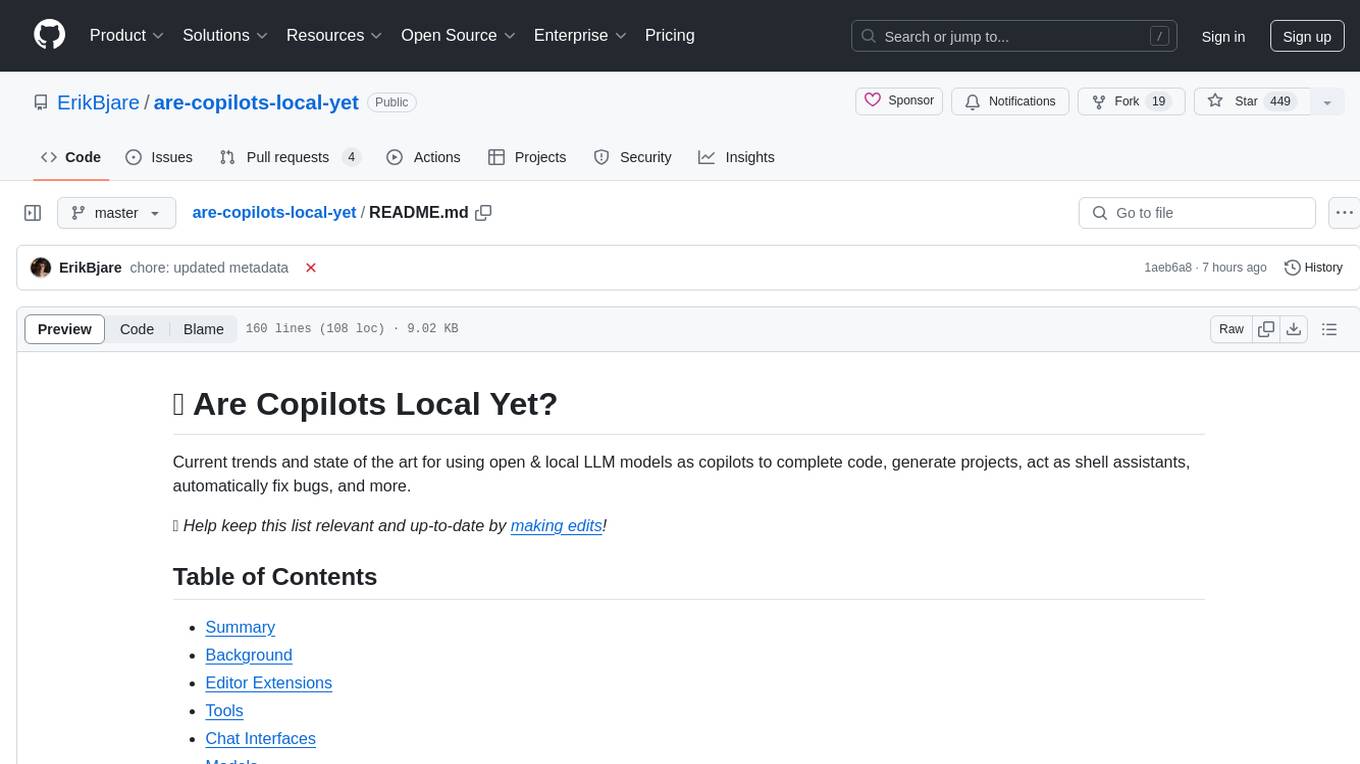Switch to the Pull requests tab
1360x764 pixels.
[x=289, y=157]
